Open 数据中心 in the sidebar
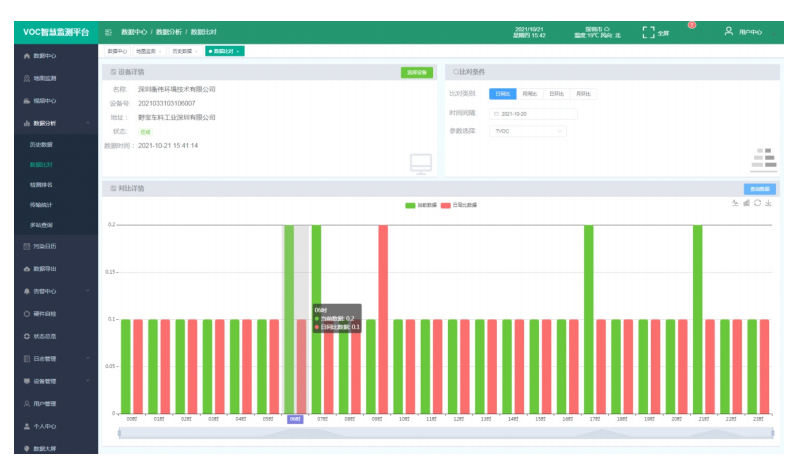This screenshot has width=795, height=470. pyautogui.click(x=56, y=56)
